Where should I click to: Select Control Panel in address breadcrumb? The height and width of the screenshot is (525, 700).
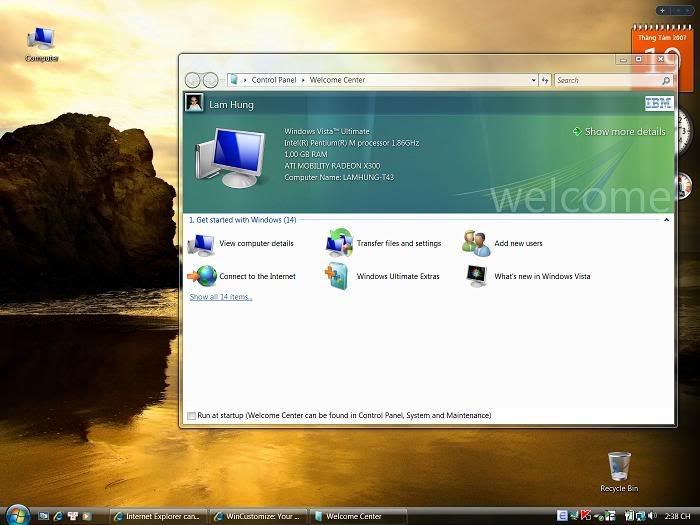click(x=274, y=80)
